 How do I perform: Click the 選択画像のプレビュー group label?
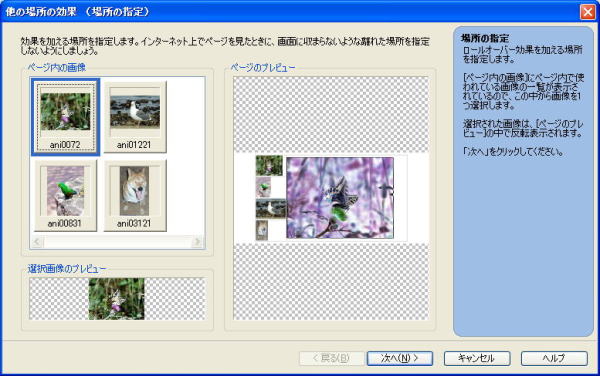67,269
